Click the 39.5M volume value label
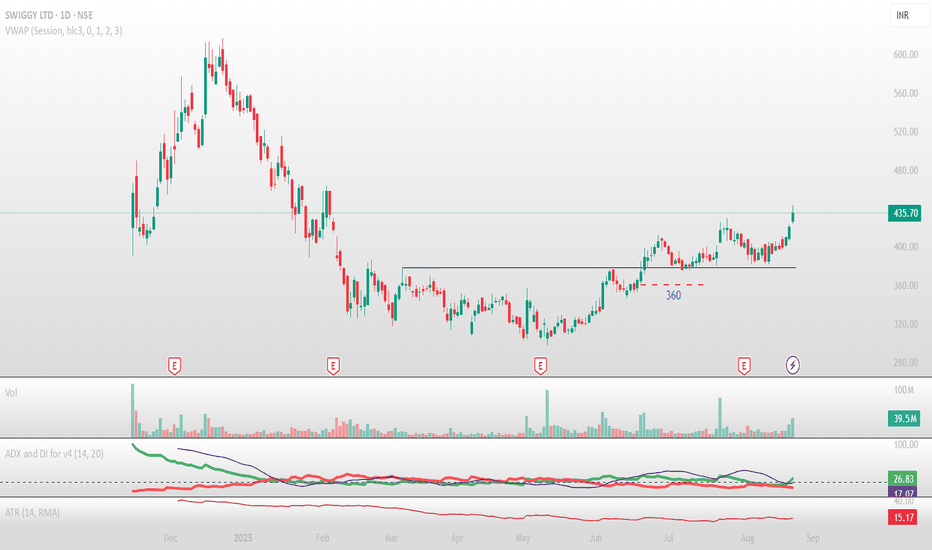 pos(905,419)
